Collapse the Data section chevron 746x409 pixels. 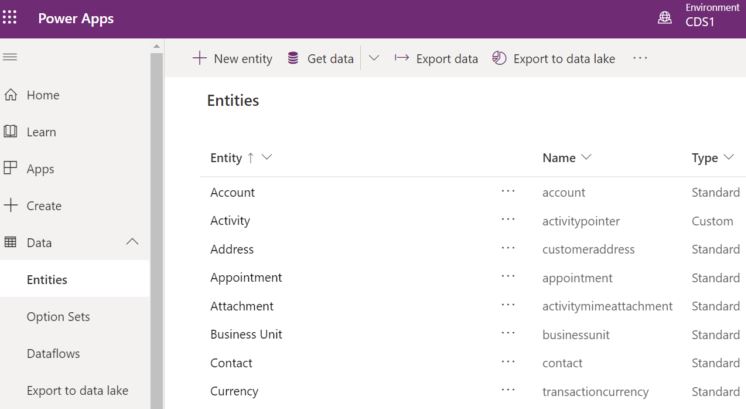pyautogui.click(x=132, y=242)
